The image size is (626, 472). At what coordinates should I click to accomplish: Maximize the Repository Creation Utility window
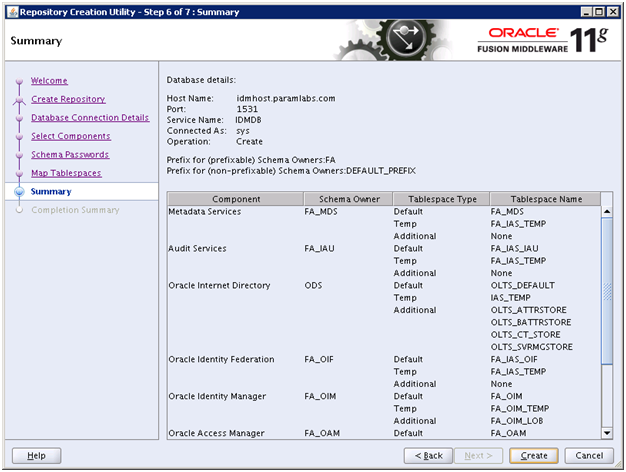599,12
